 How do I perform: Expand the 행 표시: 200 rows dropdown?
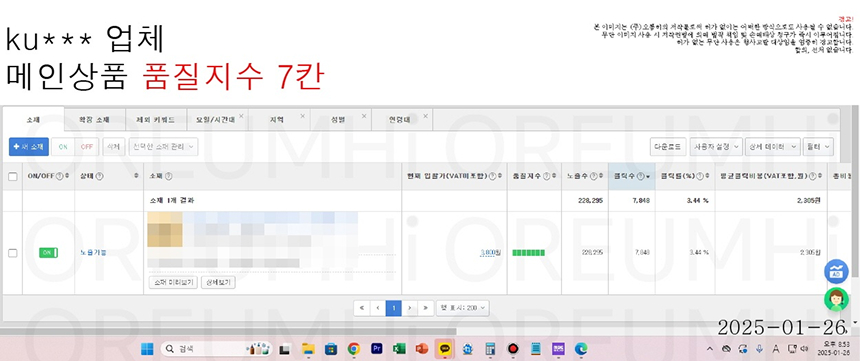[x=462, y=308]
